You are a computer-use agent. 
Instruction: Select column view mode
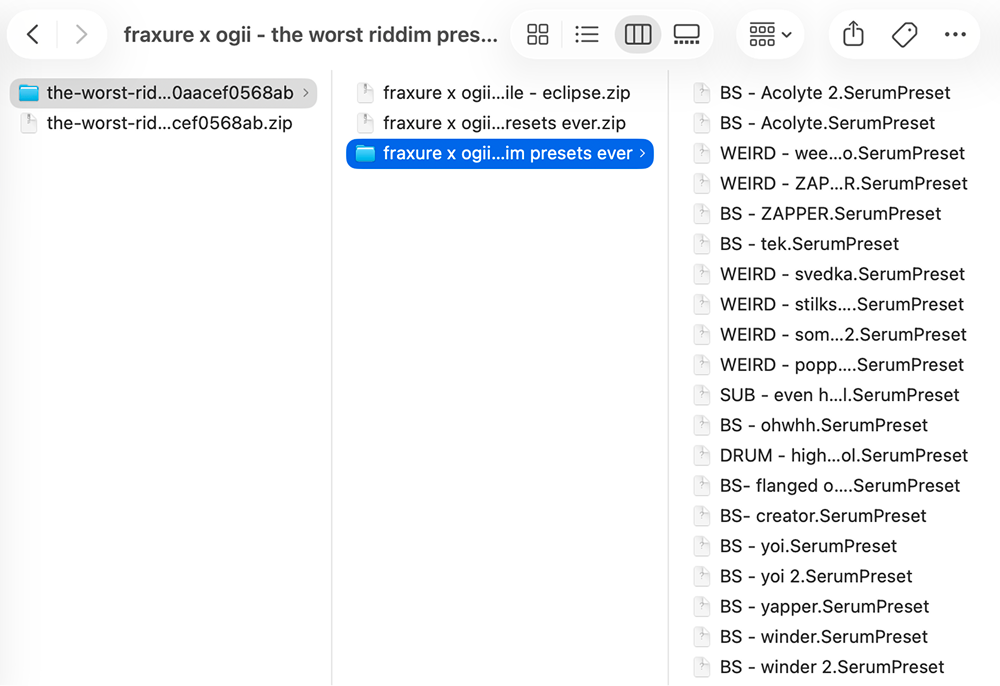click(x=638, y=34)
